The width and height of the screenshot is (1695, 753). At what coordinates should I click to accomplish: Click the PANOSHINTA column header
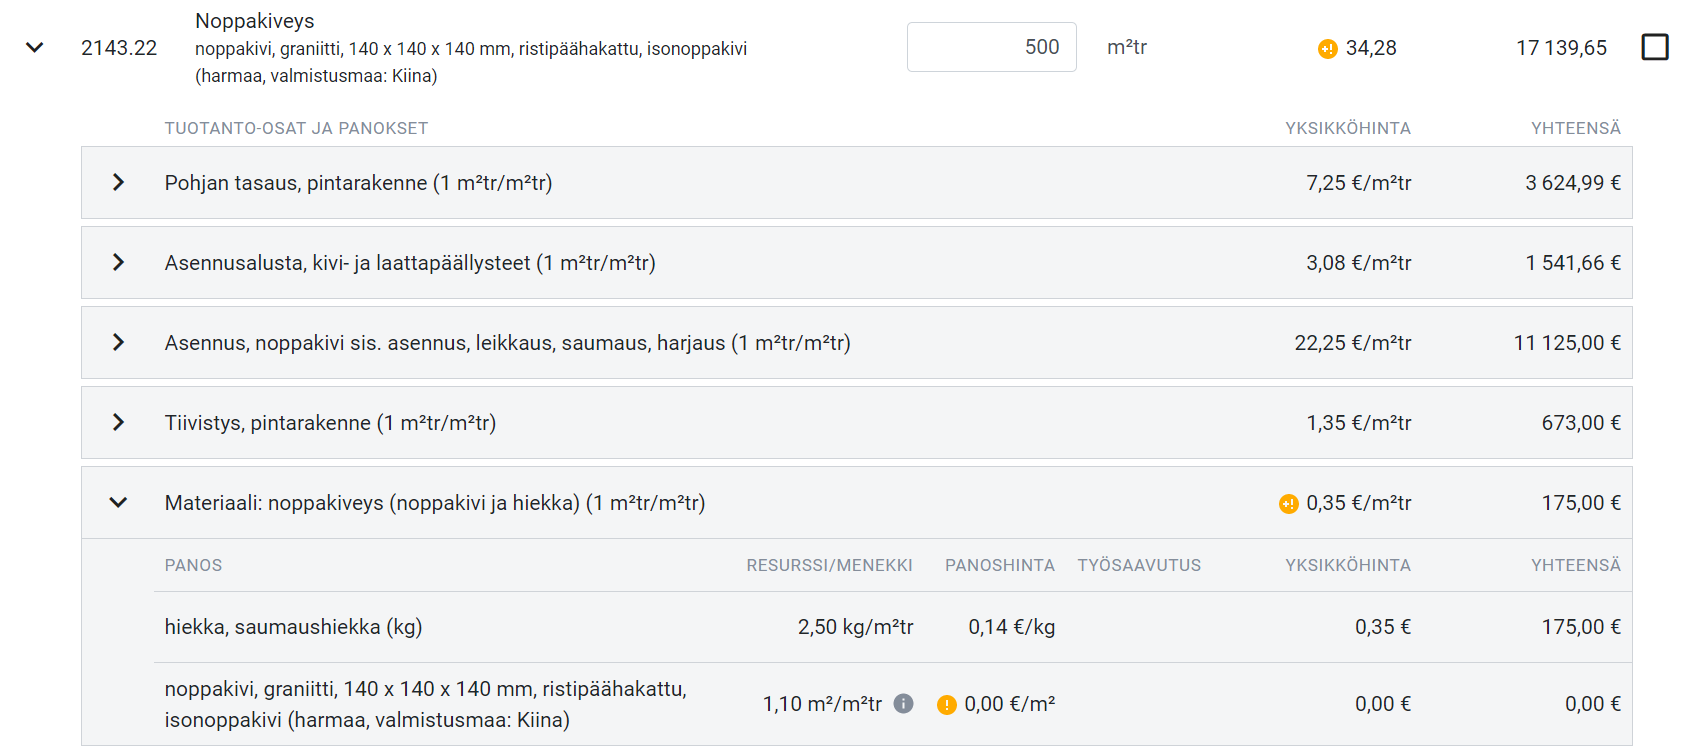[x=1000, y=565]
